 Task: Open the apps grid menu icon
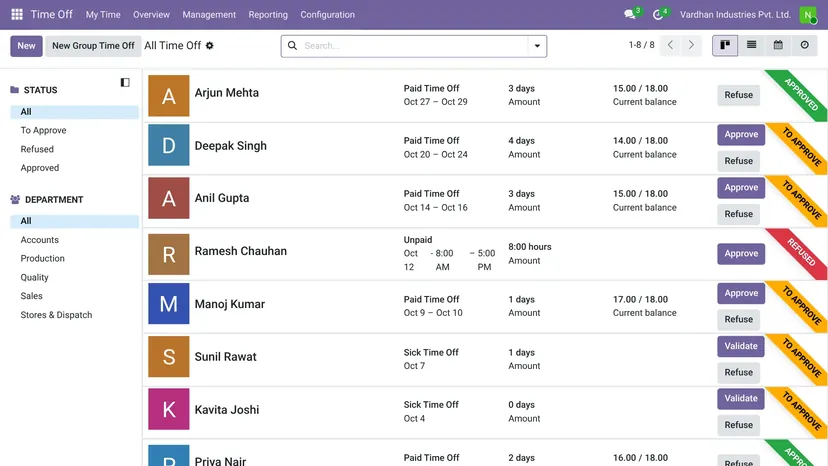[17, 14]
